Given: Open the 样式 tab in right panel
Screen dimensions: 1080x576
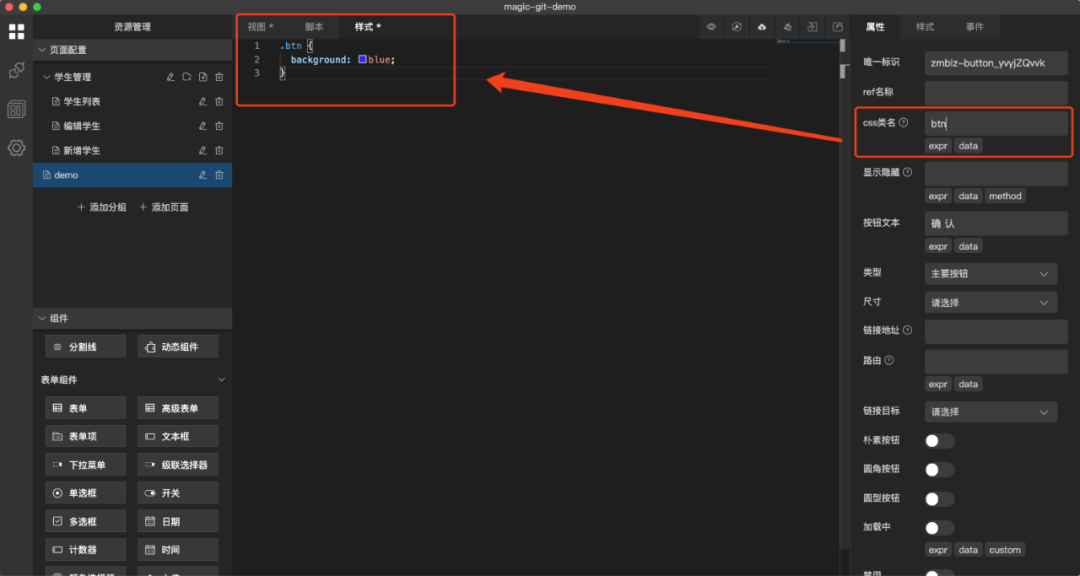Looking at the screenshot, I should pos(925,27).
